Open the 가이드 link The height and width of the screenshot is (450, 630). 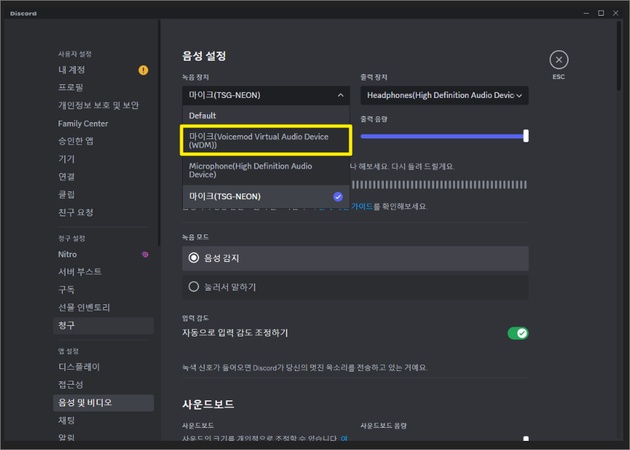[x=362, y=206]
